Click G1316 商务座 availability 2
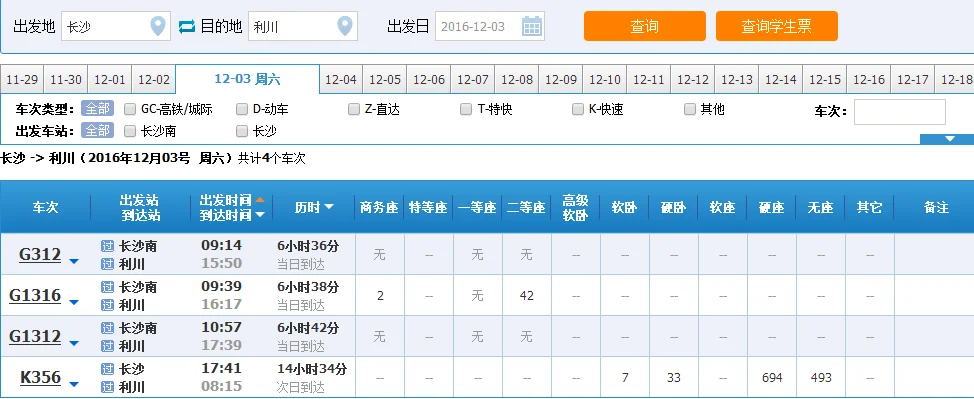Viewport: 974px width, 399px height. 380,296
